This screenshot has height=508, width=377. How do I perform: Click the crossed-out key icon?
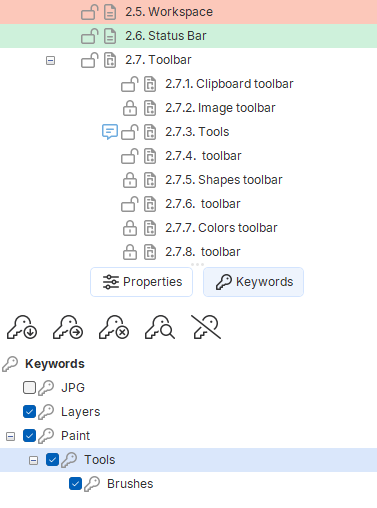click(x=206, y=327)
